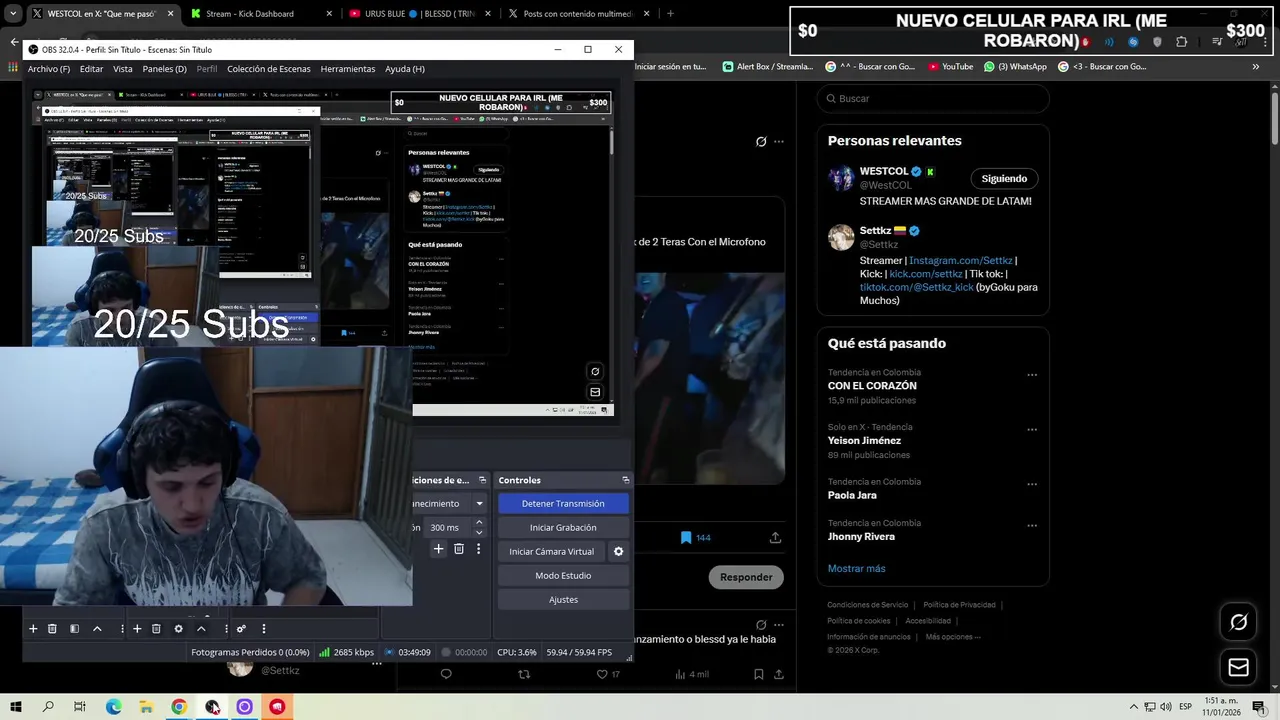This screenshot has height=720, width=1280.
Task: Open the floating Grok button on X
Action: click(x=1238, y=622)
